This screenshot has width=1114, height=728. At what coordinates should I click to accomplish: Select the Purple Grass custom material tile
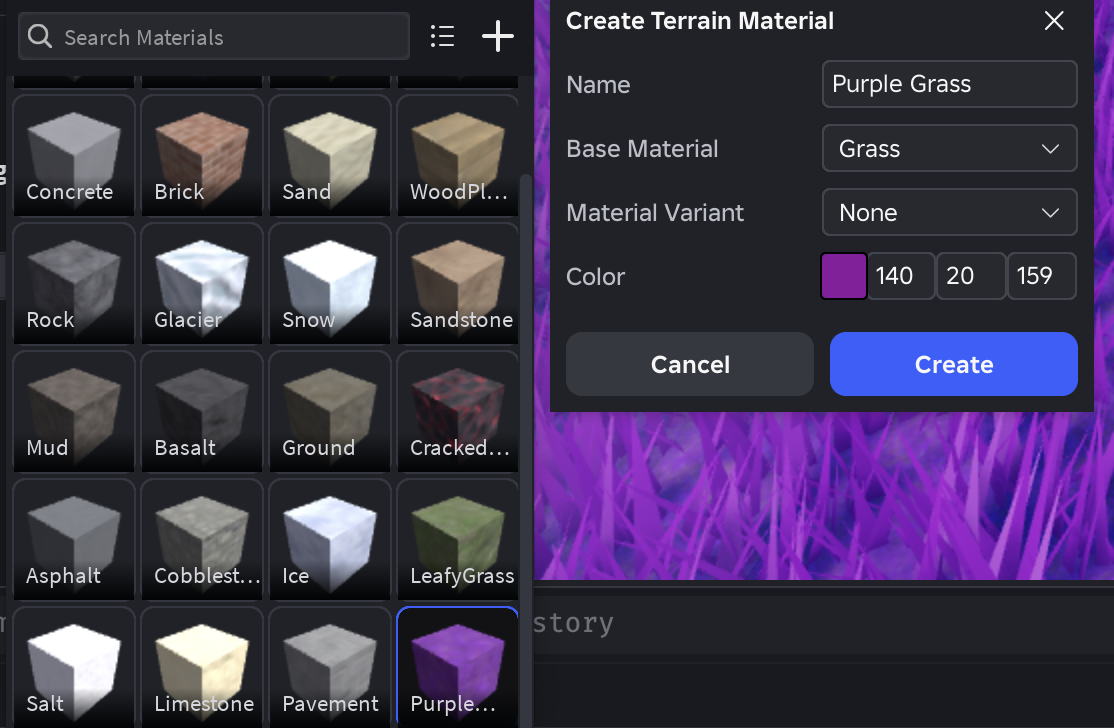coord(458,667)
